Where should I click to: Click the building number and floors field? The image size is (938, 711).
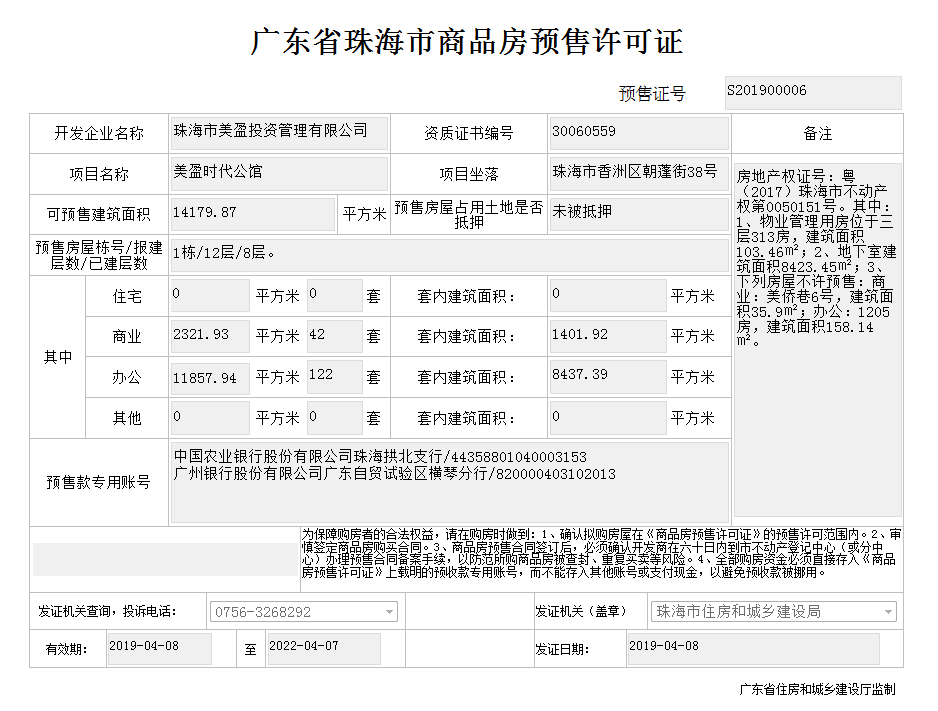[450, 255]
